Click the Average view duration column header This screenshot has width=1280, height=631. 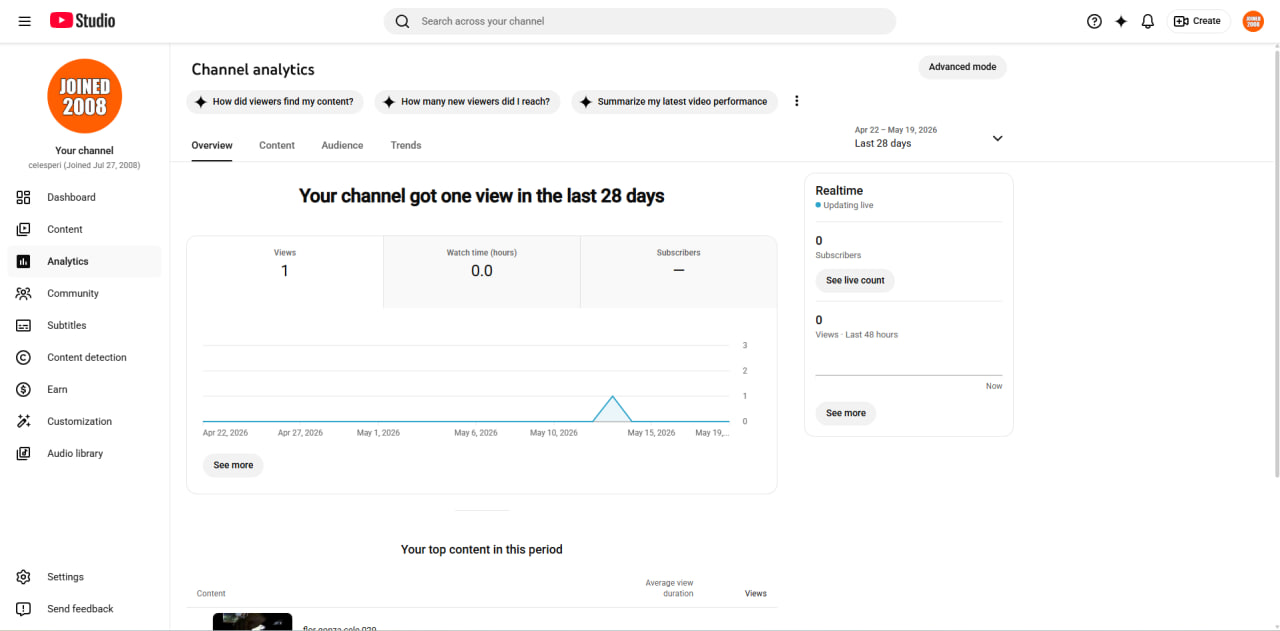point(670,588)
